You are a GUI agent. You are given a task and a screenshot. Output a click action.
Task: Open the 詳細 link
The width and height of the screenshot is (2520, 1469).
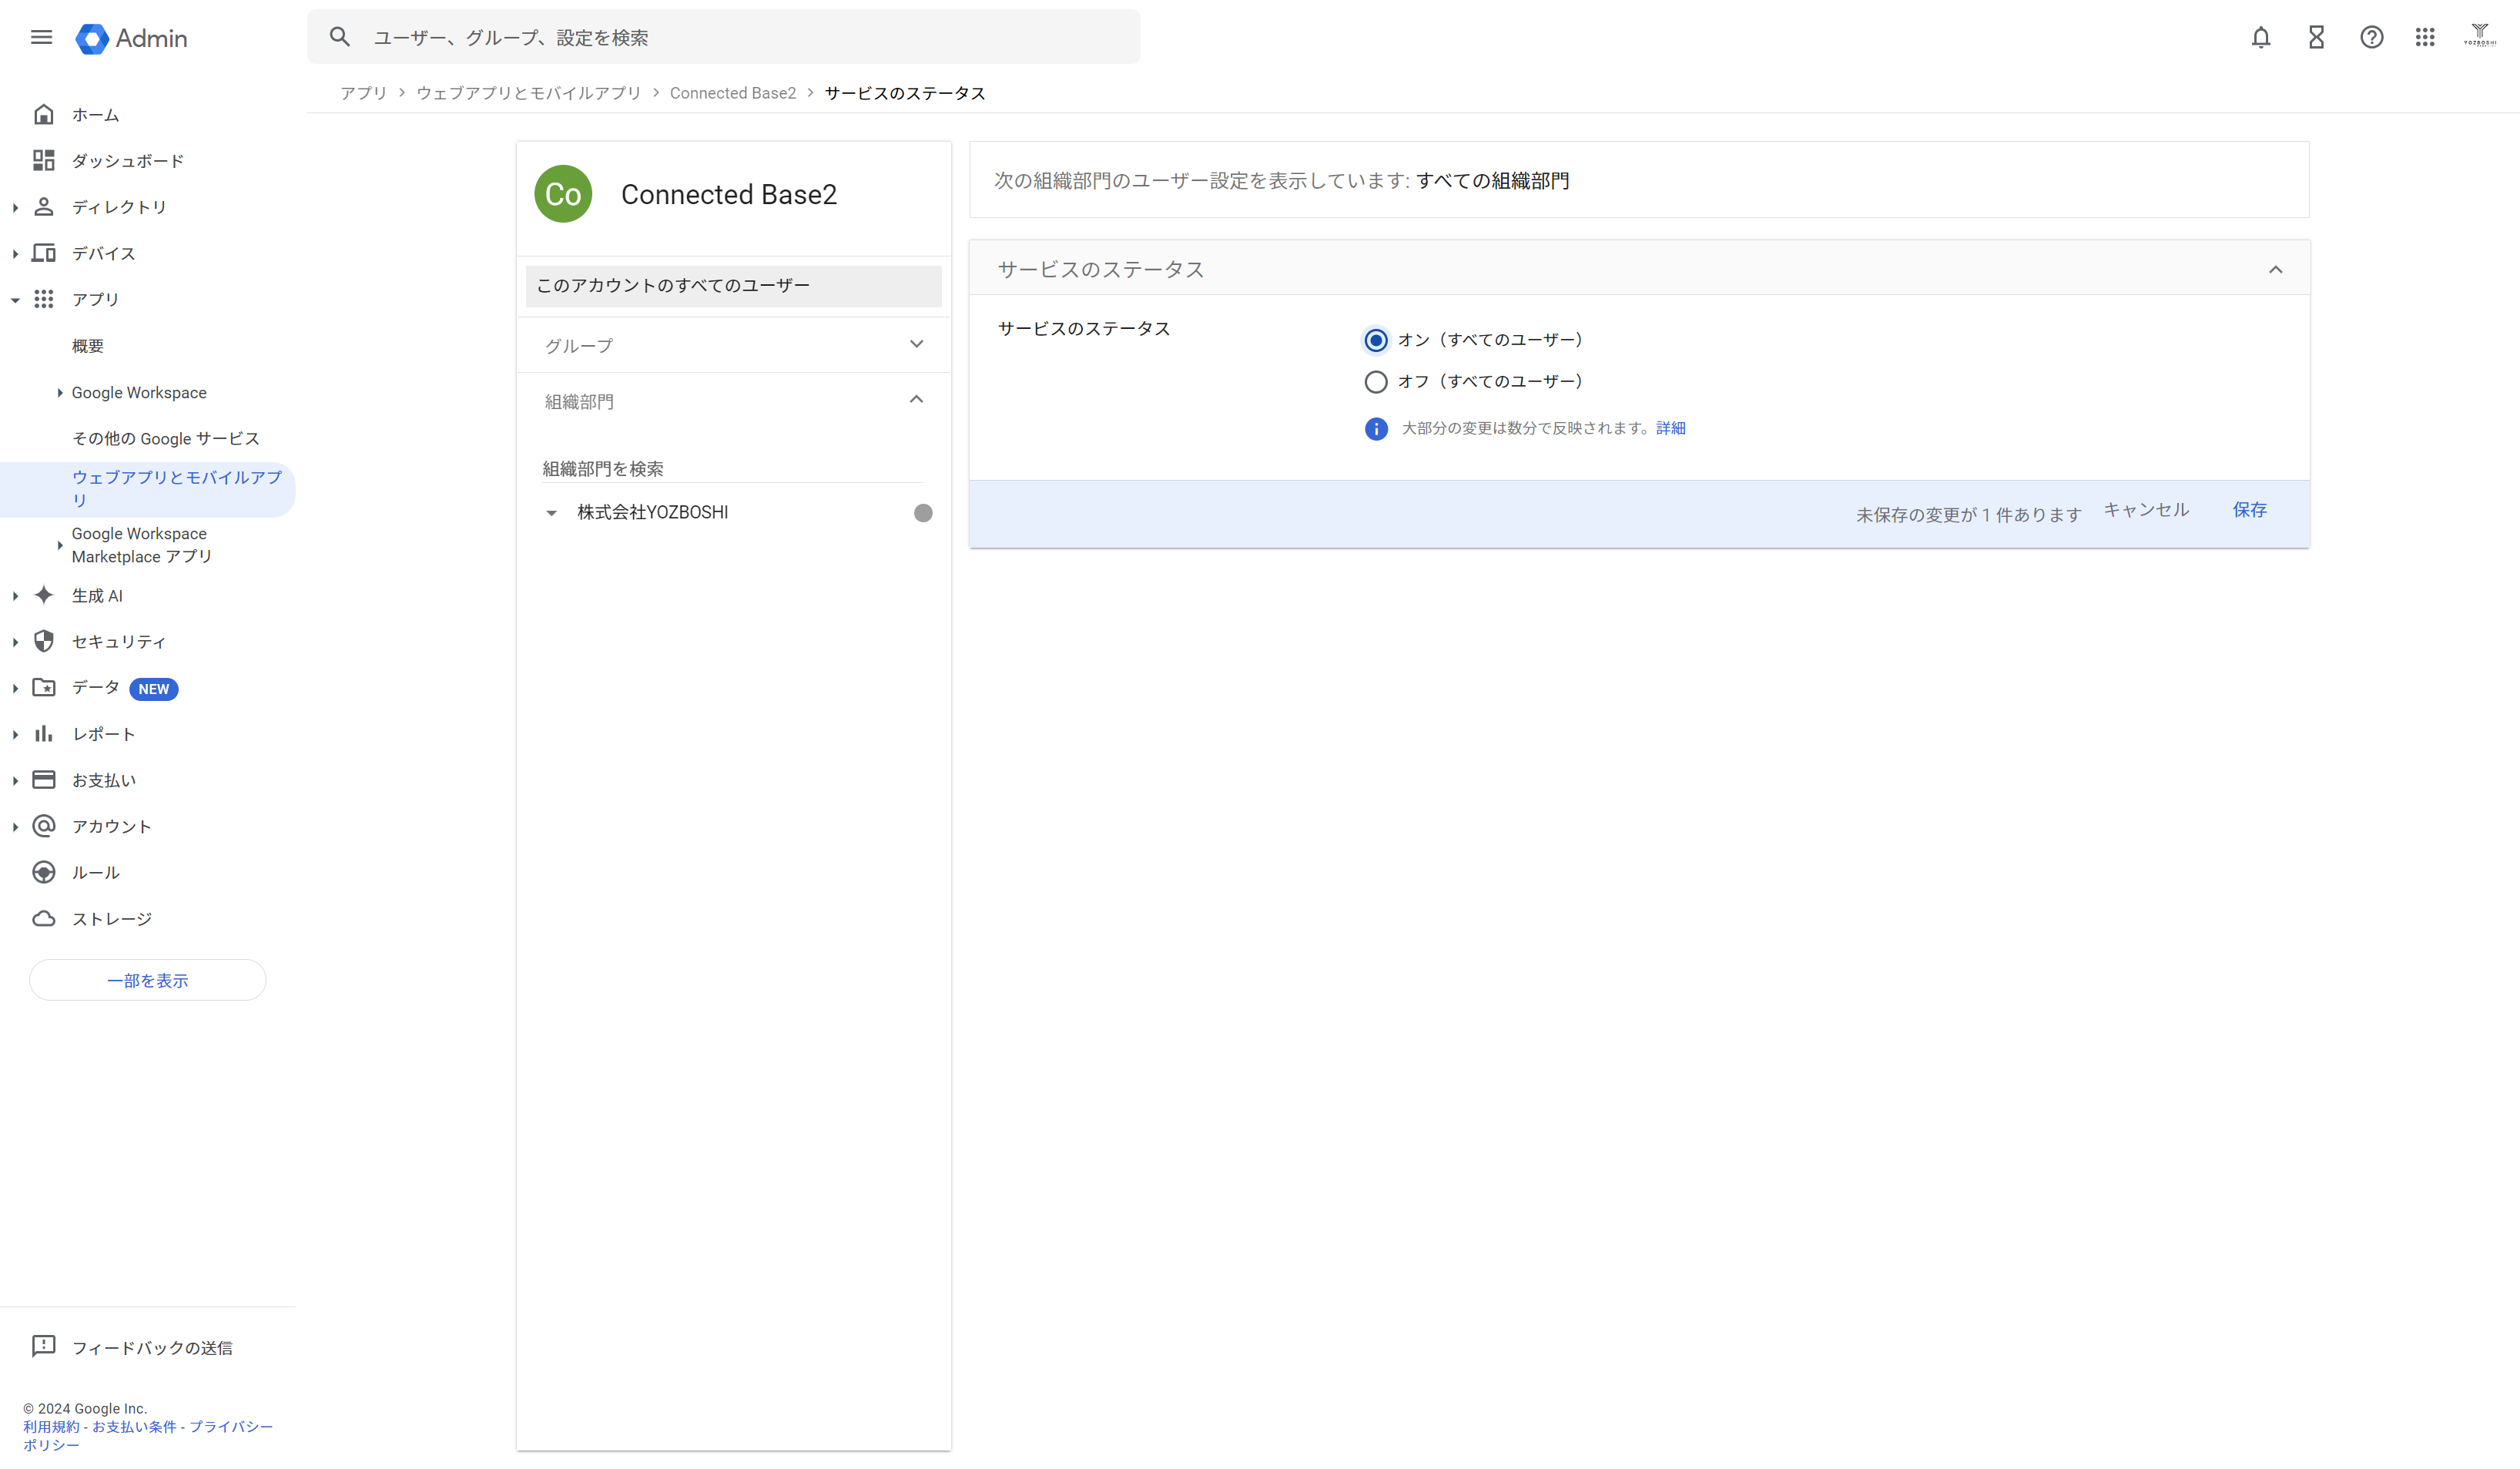click(x=1670, y=428)
